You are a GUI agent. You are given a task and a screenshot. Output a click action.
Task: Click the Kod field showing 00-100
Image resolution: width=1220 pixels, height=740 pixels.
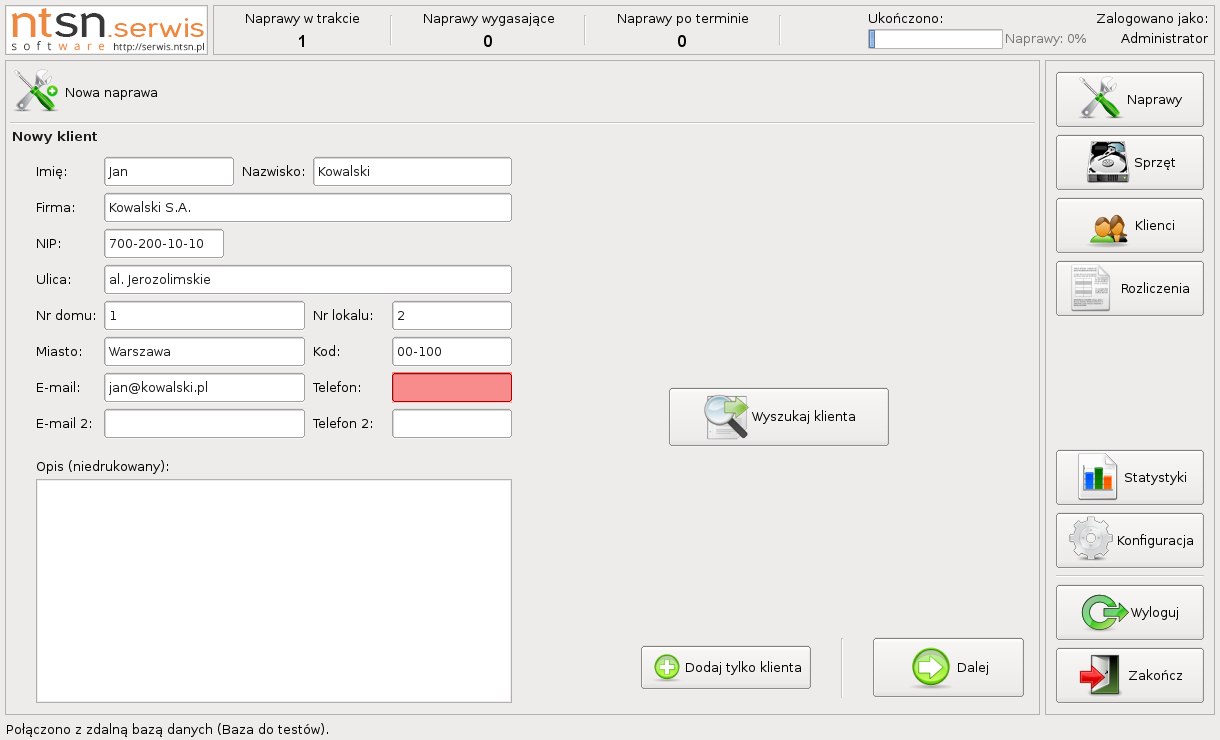451,351
